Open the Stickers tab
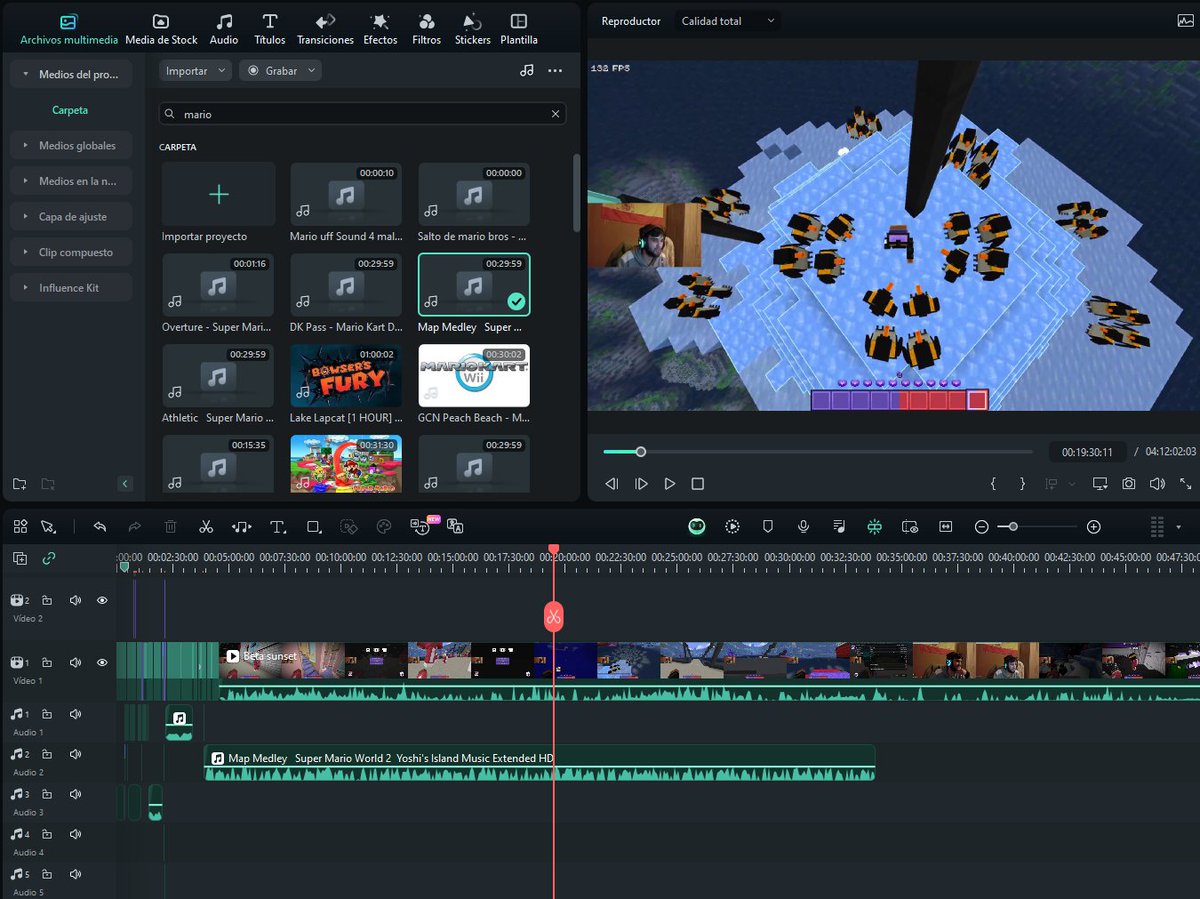The width and height of the screenshot is (1200, 899). (472, 29)
